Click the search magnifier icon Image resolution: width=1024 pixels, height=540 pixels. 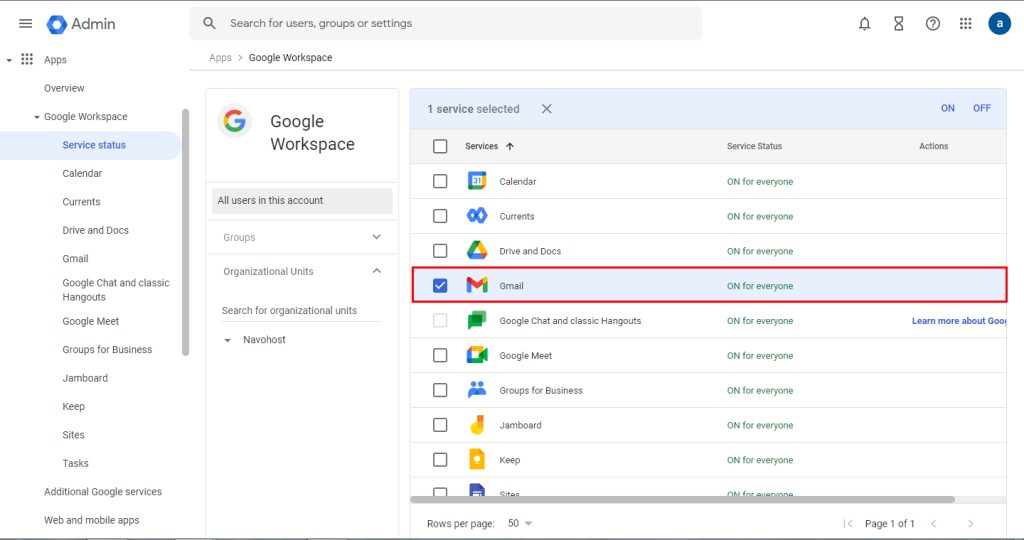(209, 23)
